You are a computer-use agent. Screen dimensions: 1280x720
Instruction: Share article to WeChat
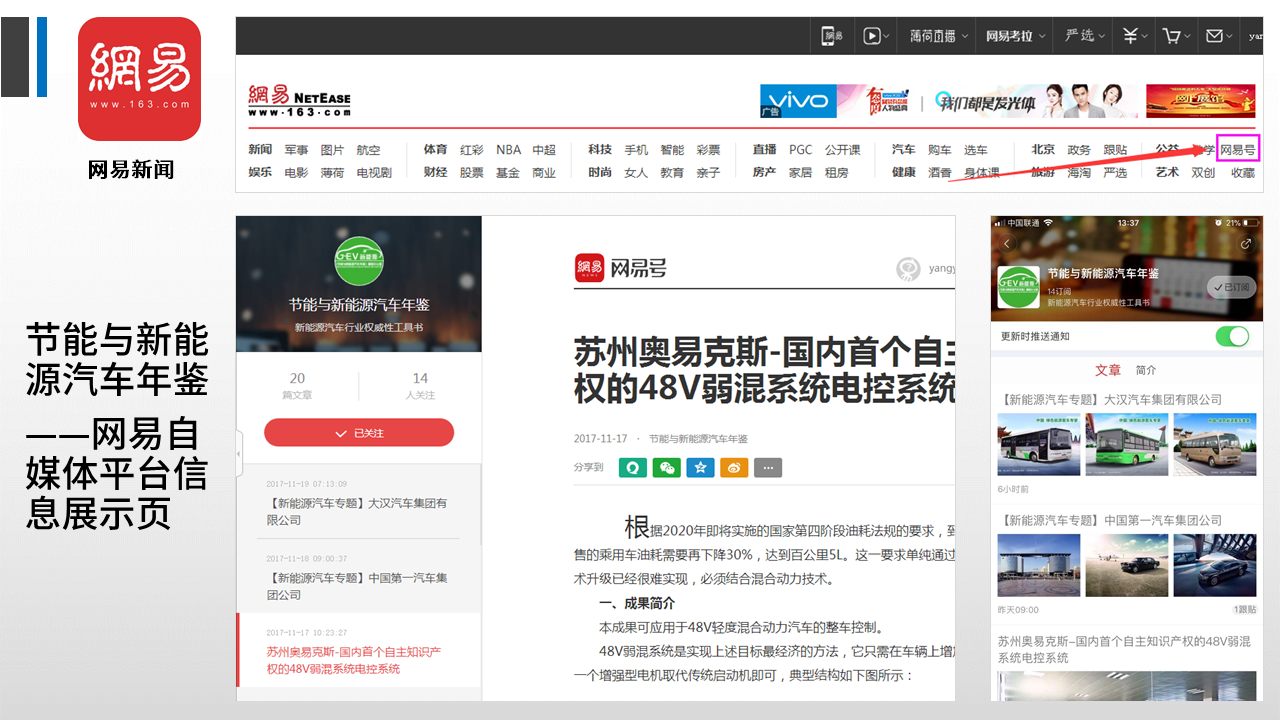click(667, 467)
